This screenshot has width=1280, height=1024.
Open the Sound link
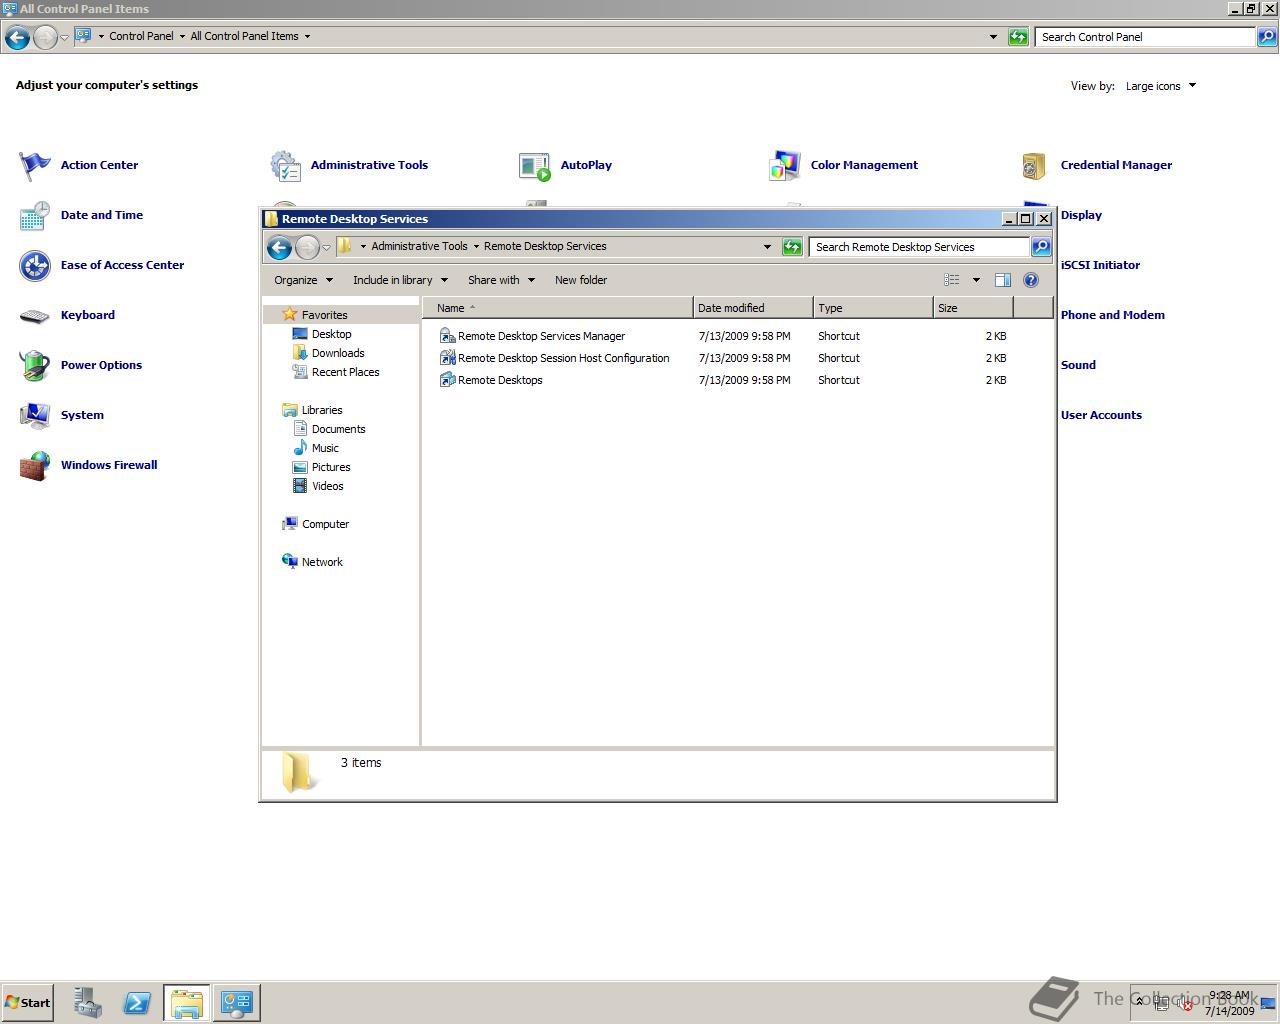pos(1078,365)
